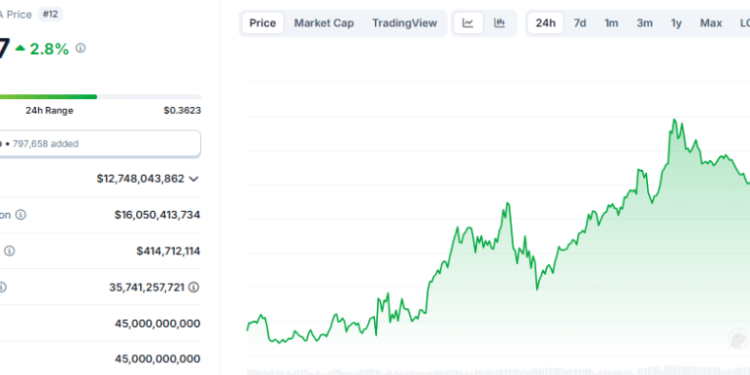The height and width of the screenshot is (375, 750).
Task: Select the 3m time range
Action: click(645, 23)
